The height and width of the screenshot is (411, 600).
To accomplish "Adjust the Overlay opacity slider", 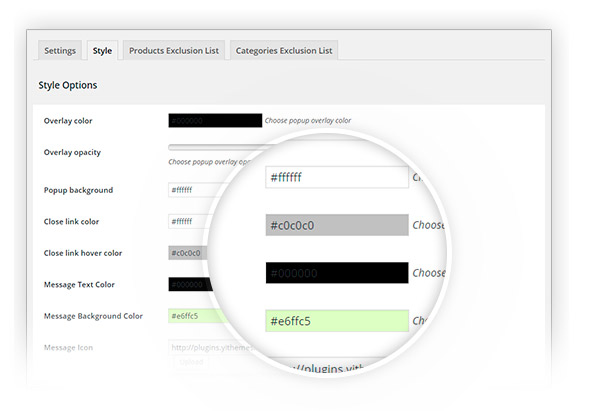I will [x=220, y=147].
